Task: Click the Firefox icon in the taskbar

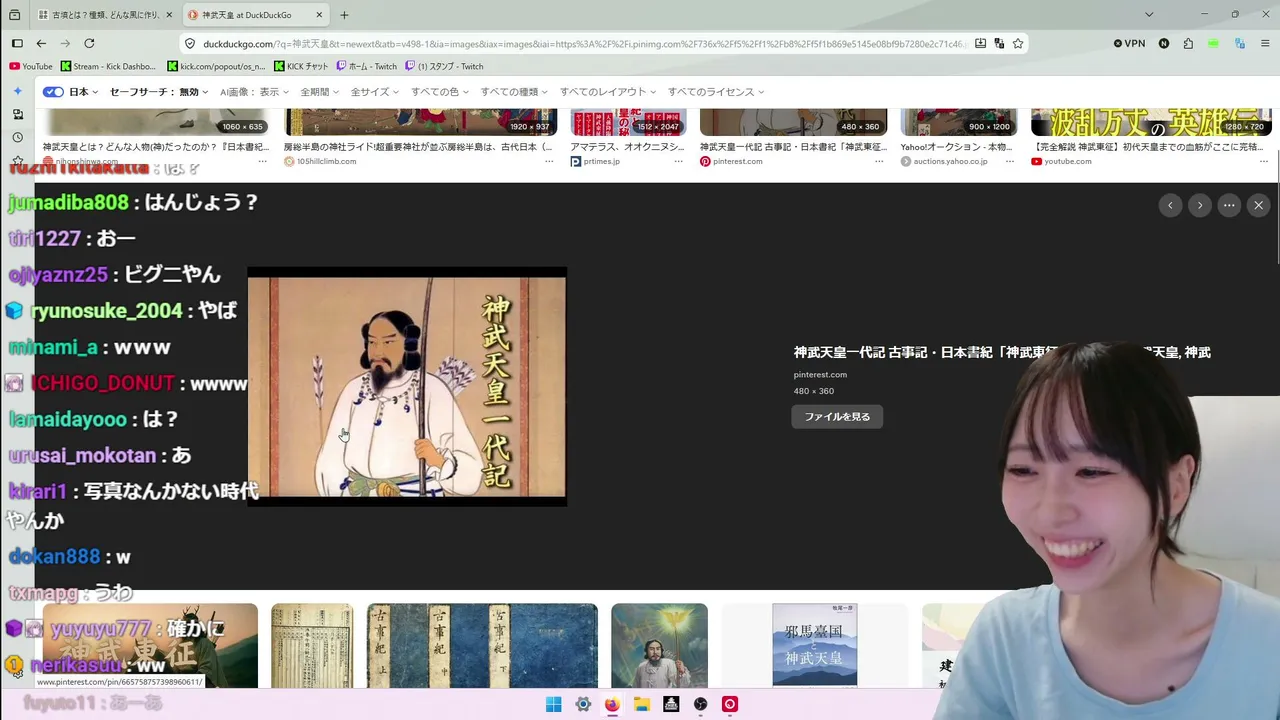Action: (x=612, y=704)
